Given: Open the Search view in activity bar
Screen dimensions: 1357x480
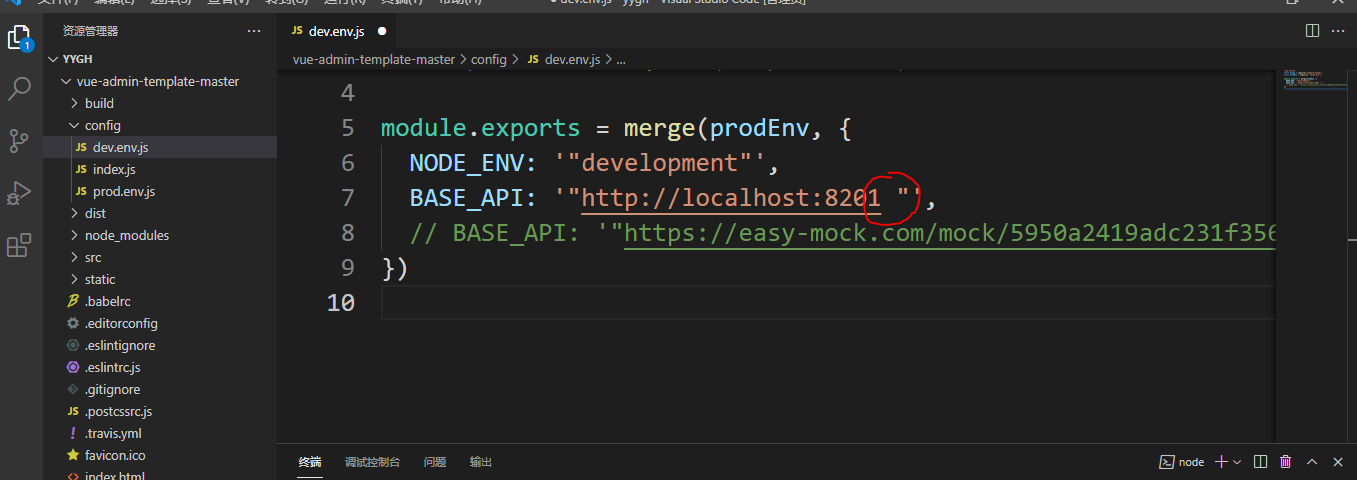Looking at the screenshot, I should click(x=19, y=89).
